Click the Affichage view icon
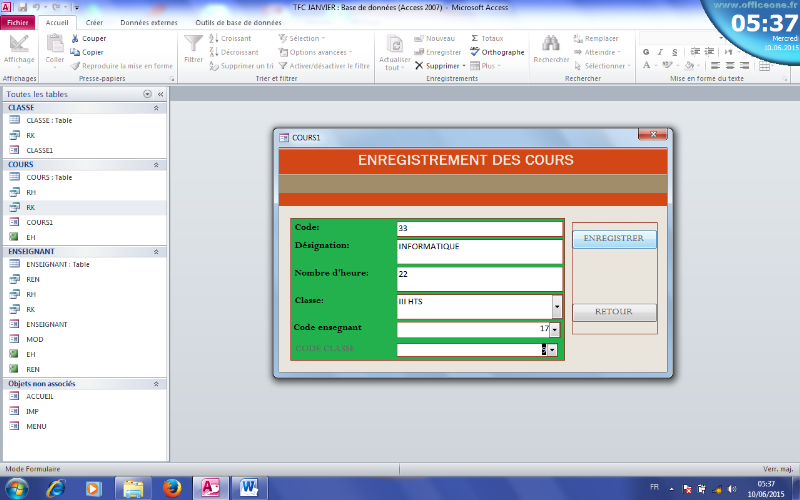This screenshot has width=800, height=500. click(19, 44)
